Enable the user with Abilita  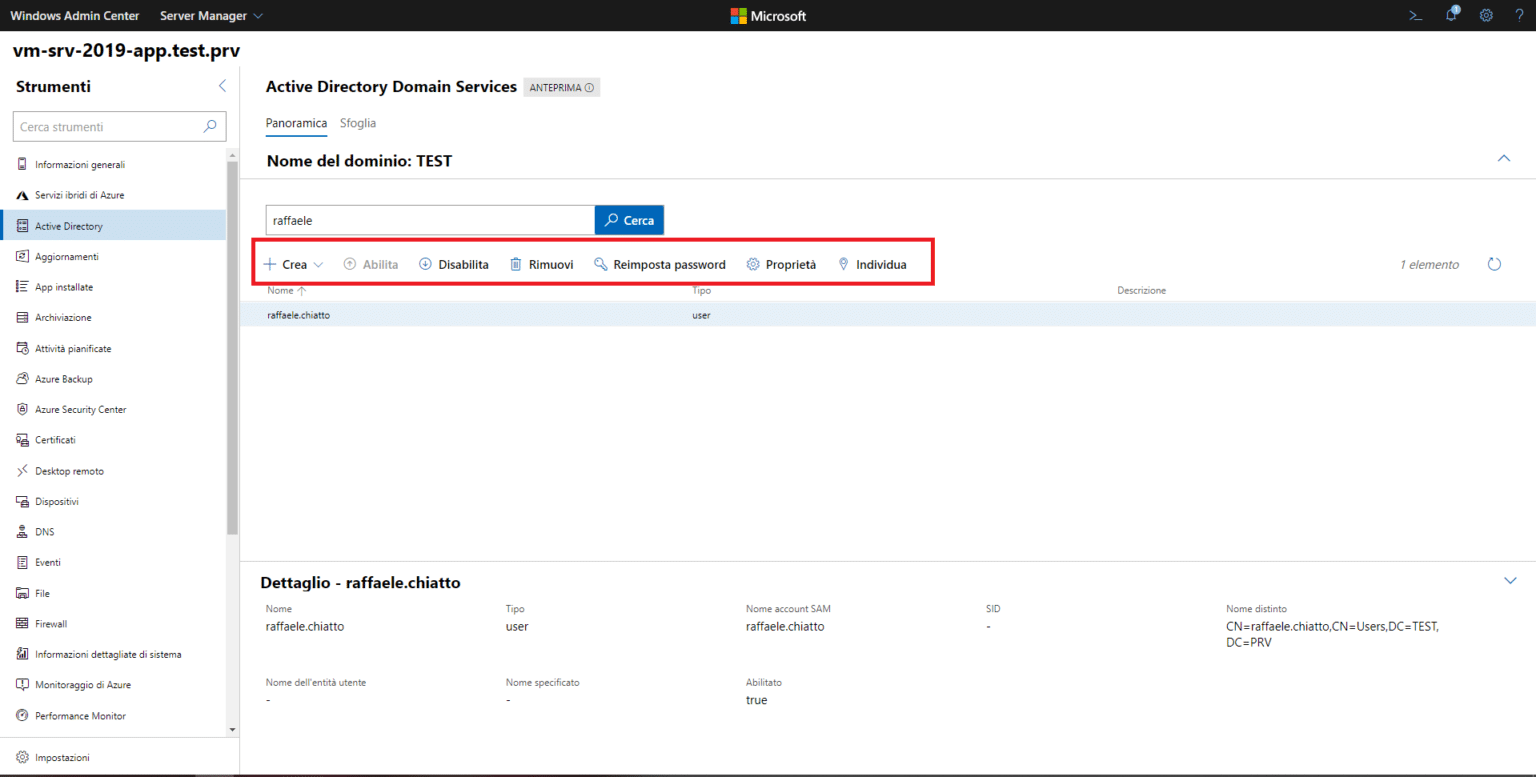tap(370, 264)
